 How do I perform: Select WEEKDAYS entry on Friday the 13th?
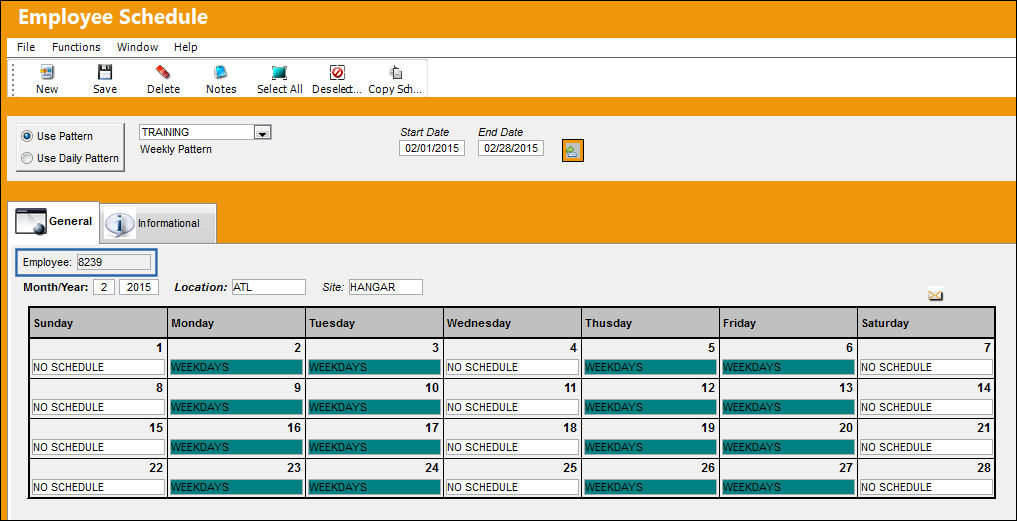[x=789, y=407]
